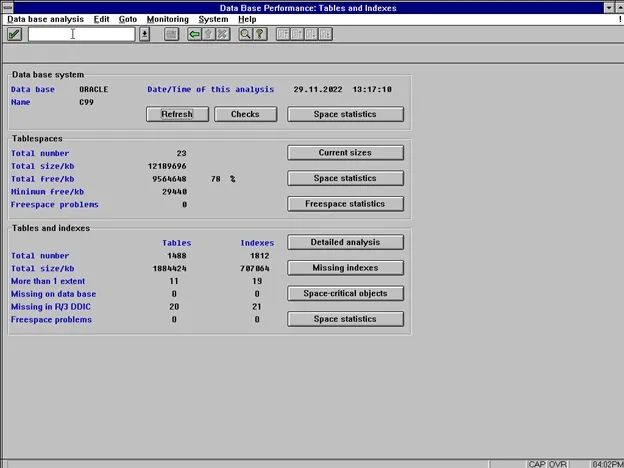Click the Cancel icon in toolbar
Viewport: 624px width, 468px height.
[222, 34]
